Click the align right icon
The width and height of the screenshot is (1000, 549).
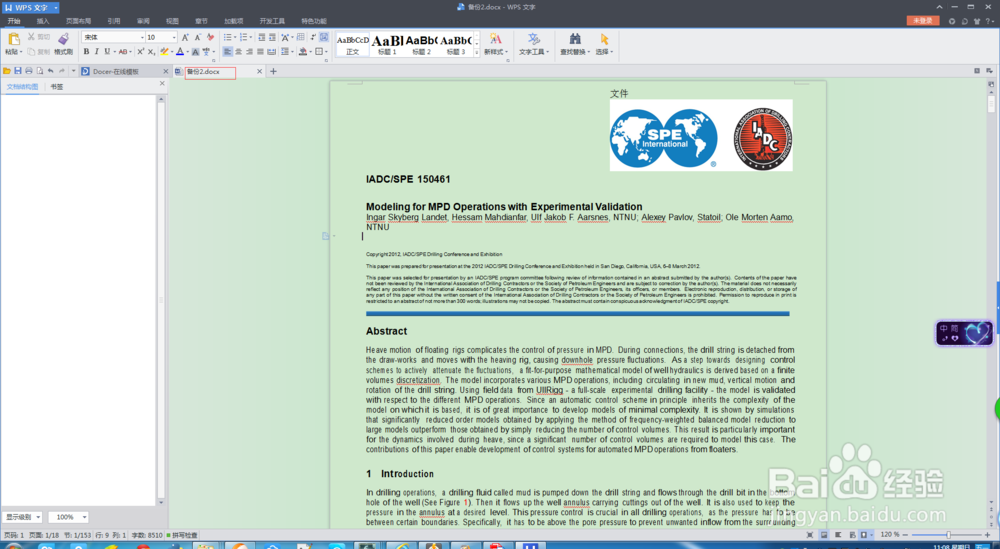pos(249,52)
